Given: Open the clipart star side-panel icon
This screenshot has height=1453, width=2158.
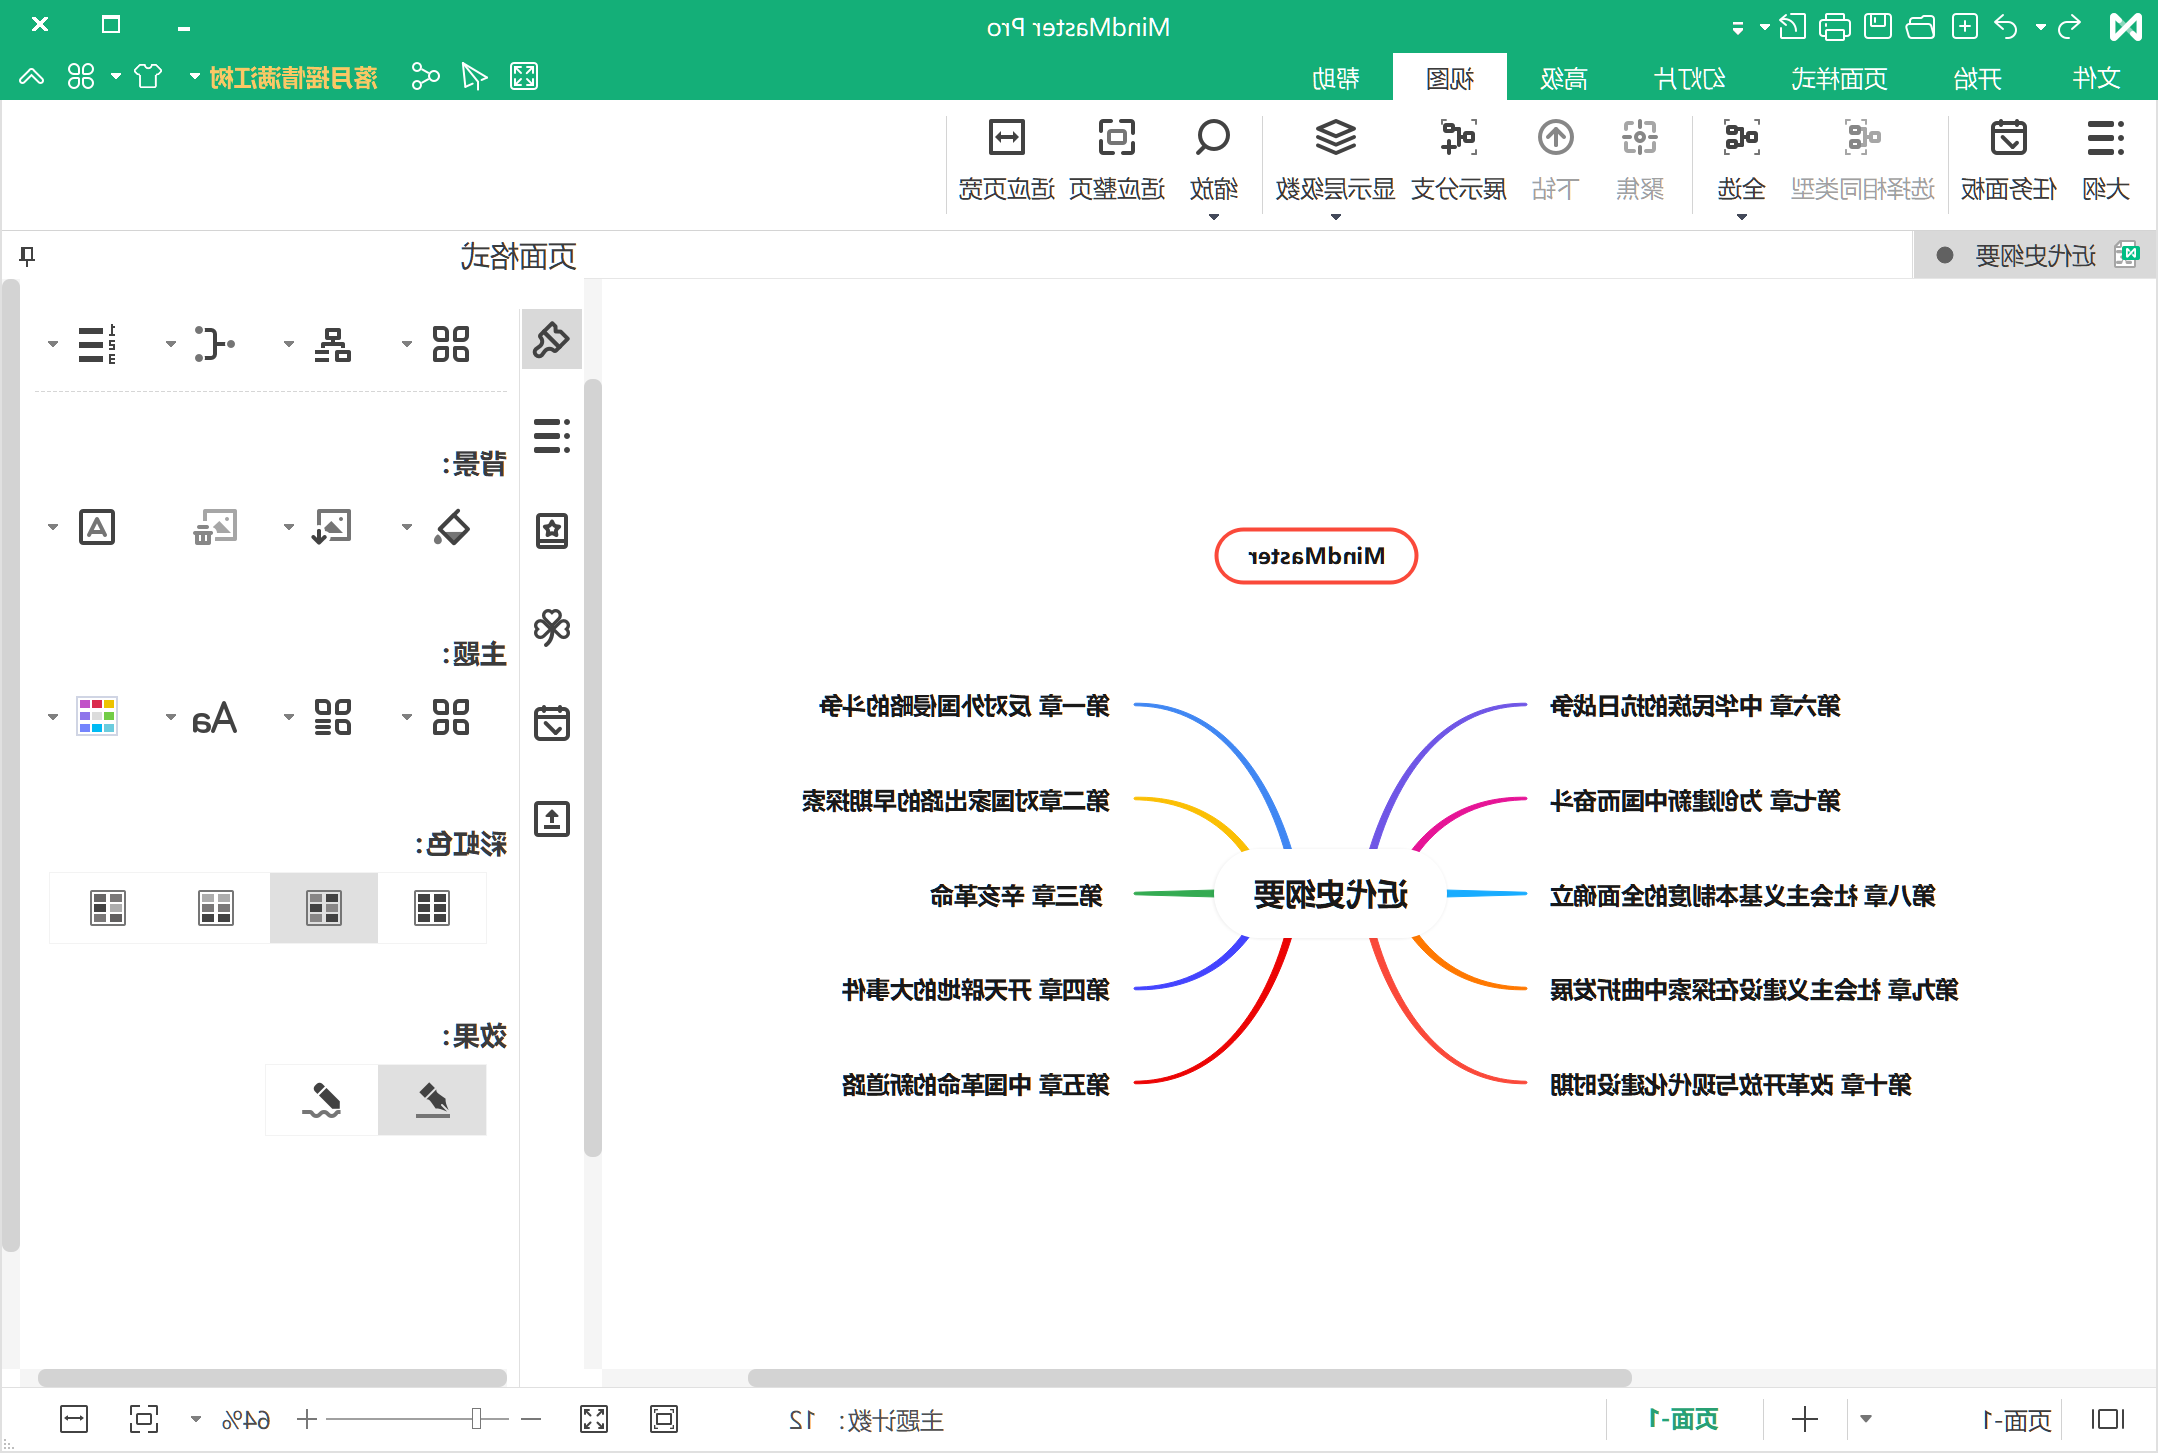Looking at the screenshot, I should pyautogui.click(x=551, y=531).
